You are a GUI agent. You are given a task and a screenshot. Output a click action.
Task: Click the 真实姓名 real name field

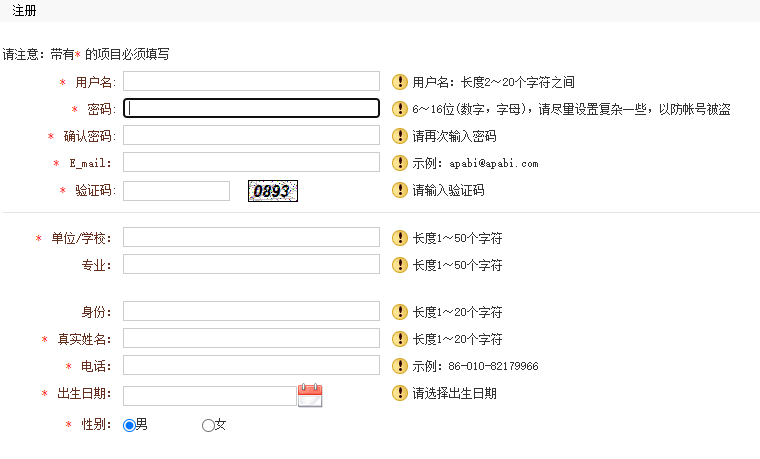point(251,338)
